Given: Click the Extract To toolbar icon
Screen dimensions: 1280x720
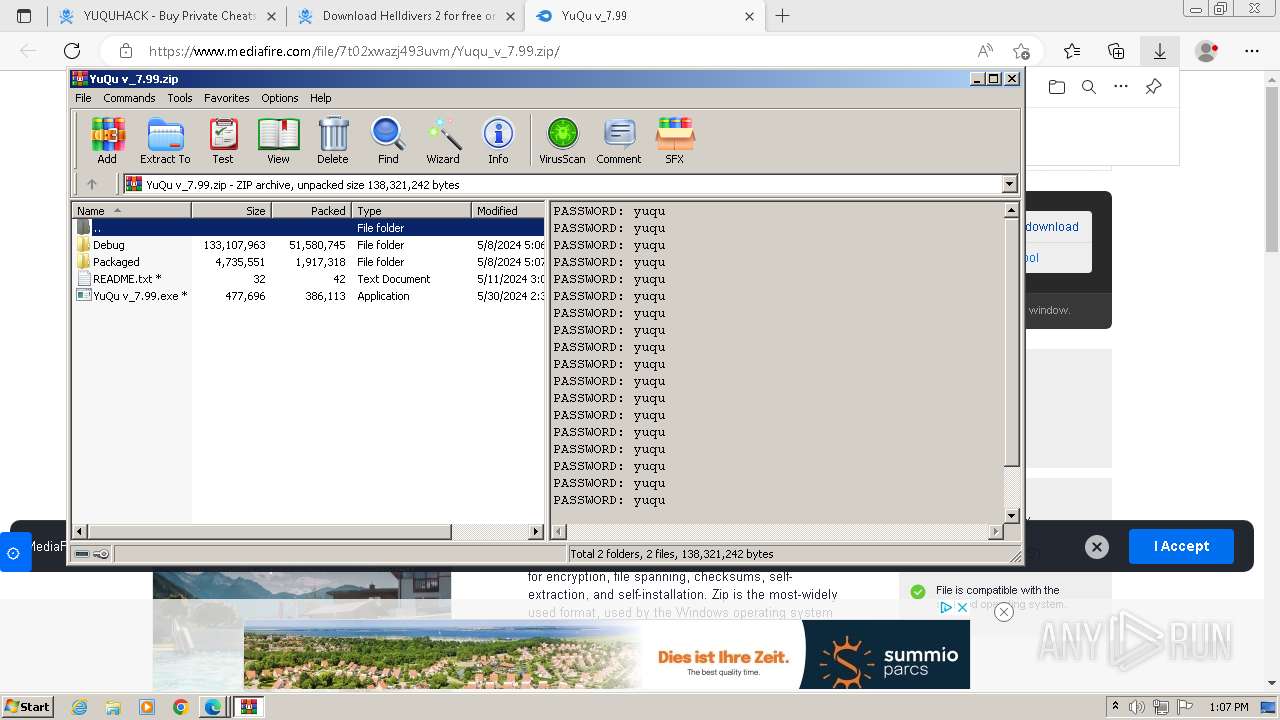Looking at the screenshot, I should (165, 140).
